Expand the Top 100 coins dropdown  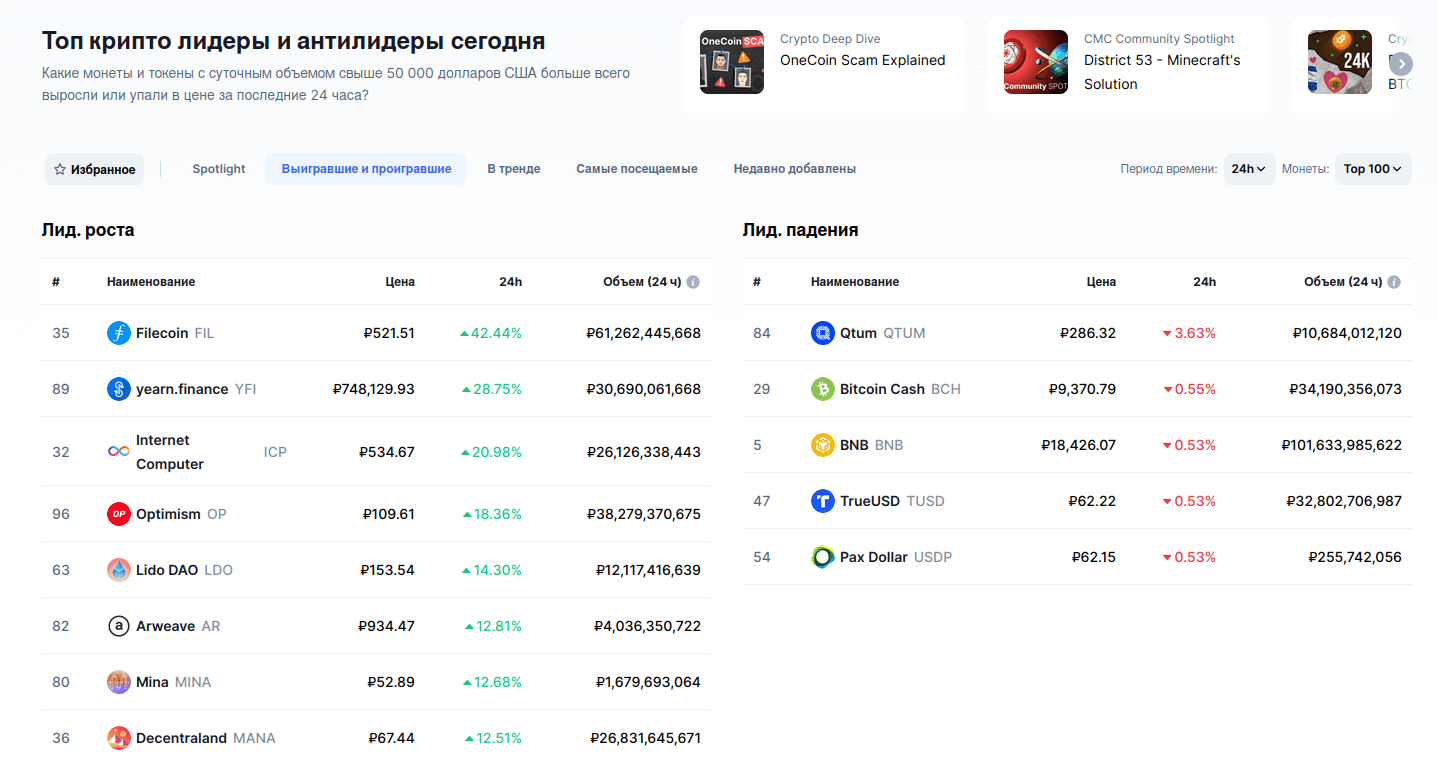(x=1372, y=169)
